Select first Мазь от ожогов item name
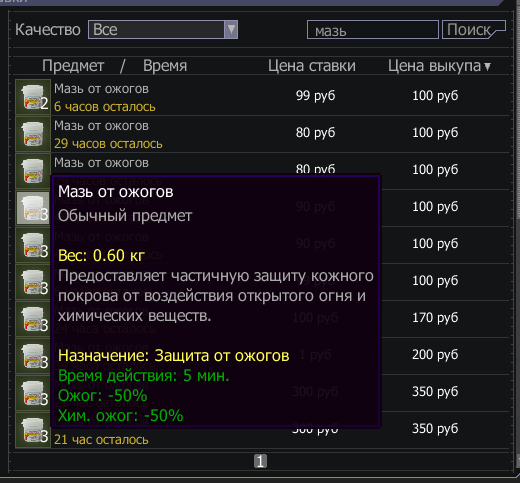 pos(101,89)
